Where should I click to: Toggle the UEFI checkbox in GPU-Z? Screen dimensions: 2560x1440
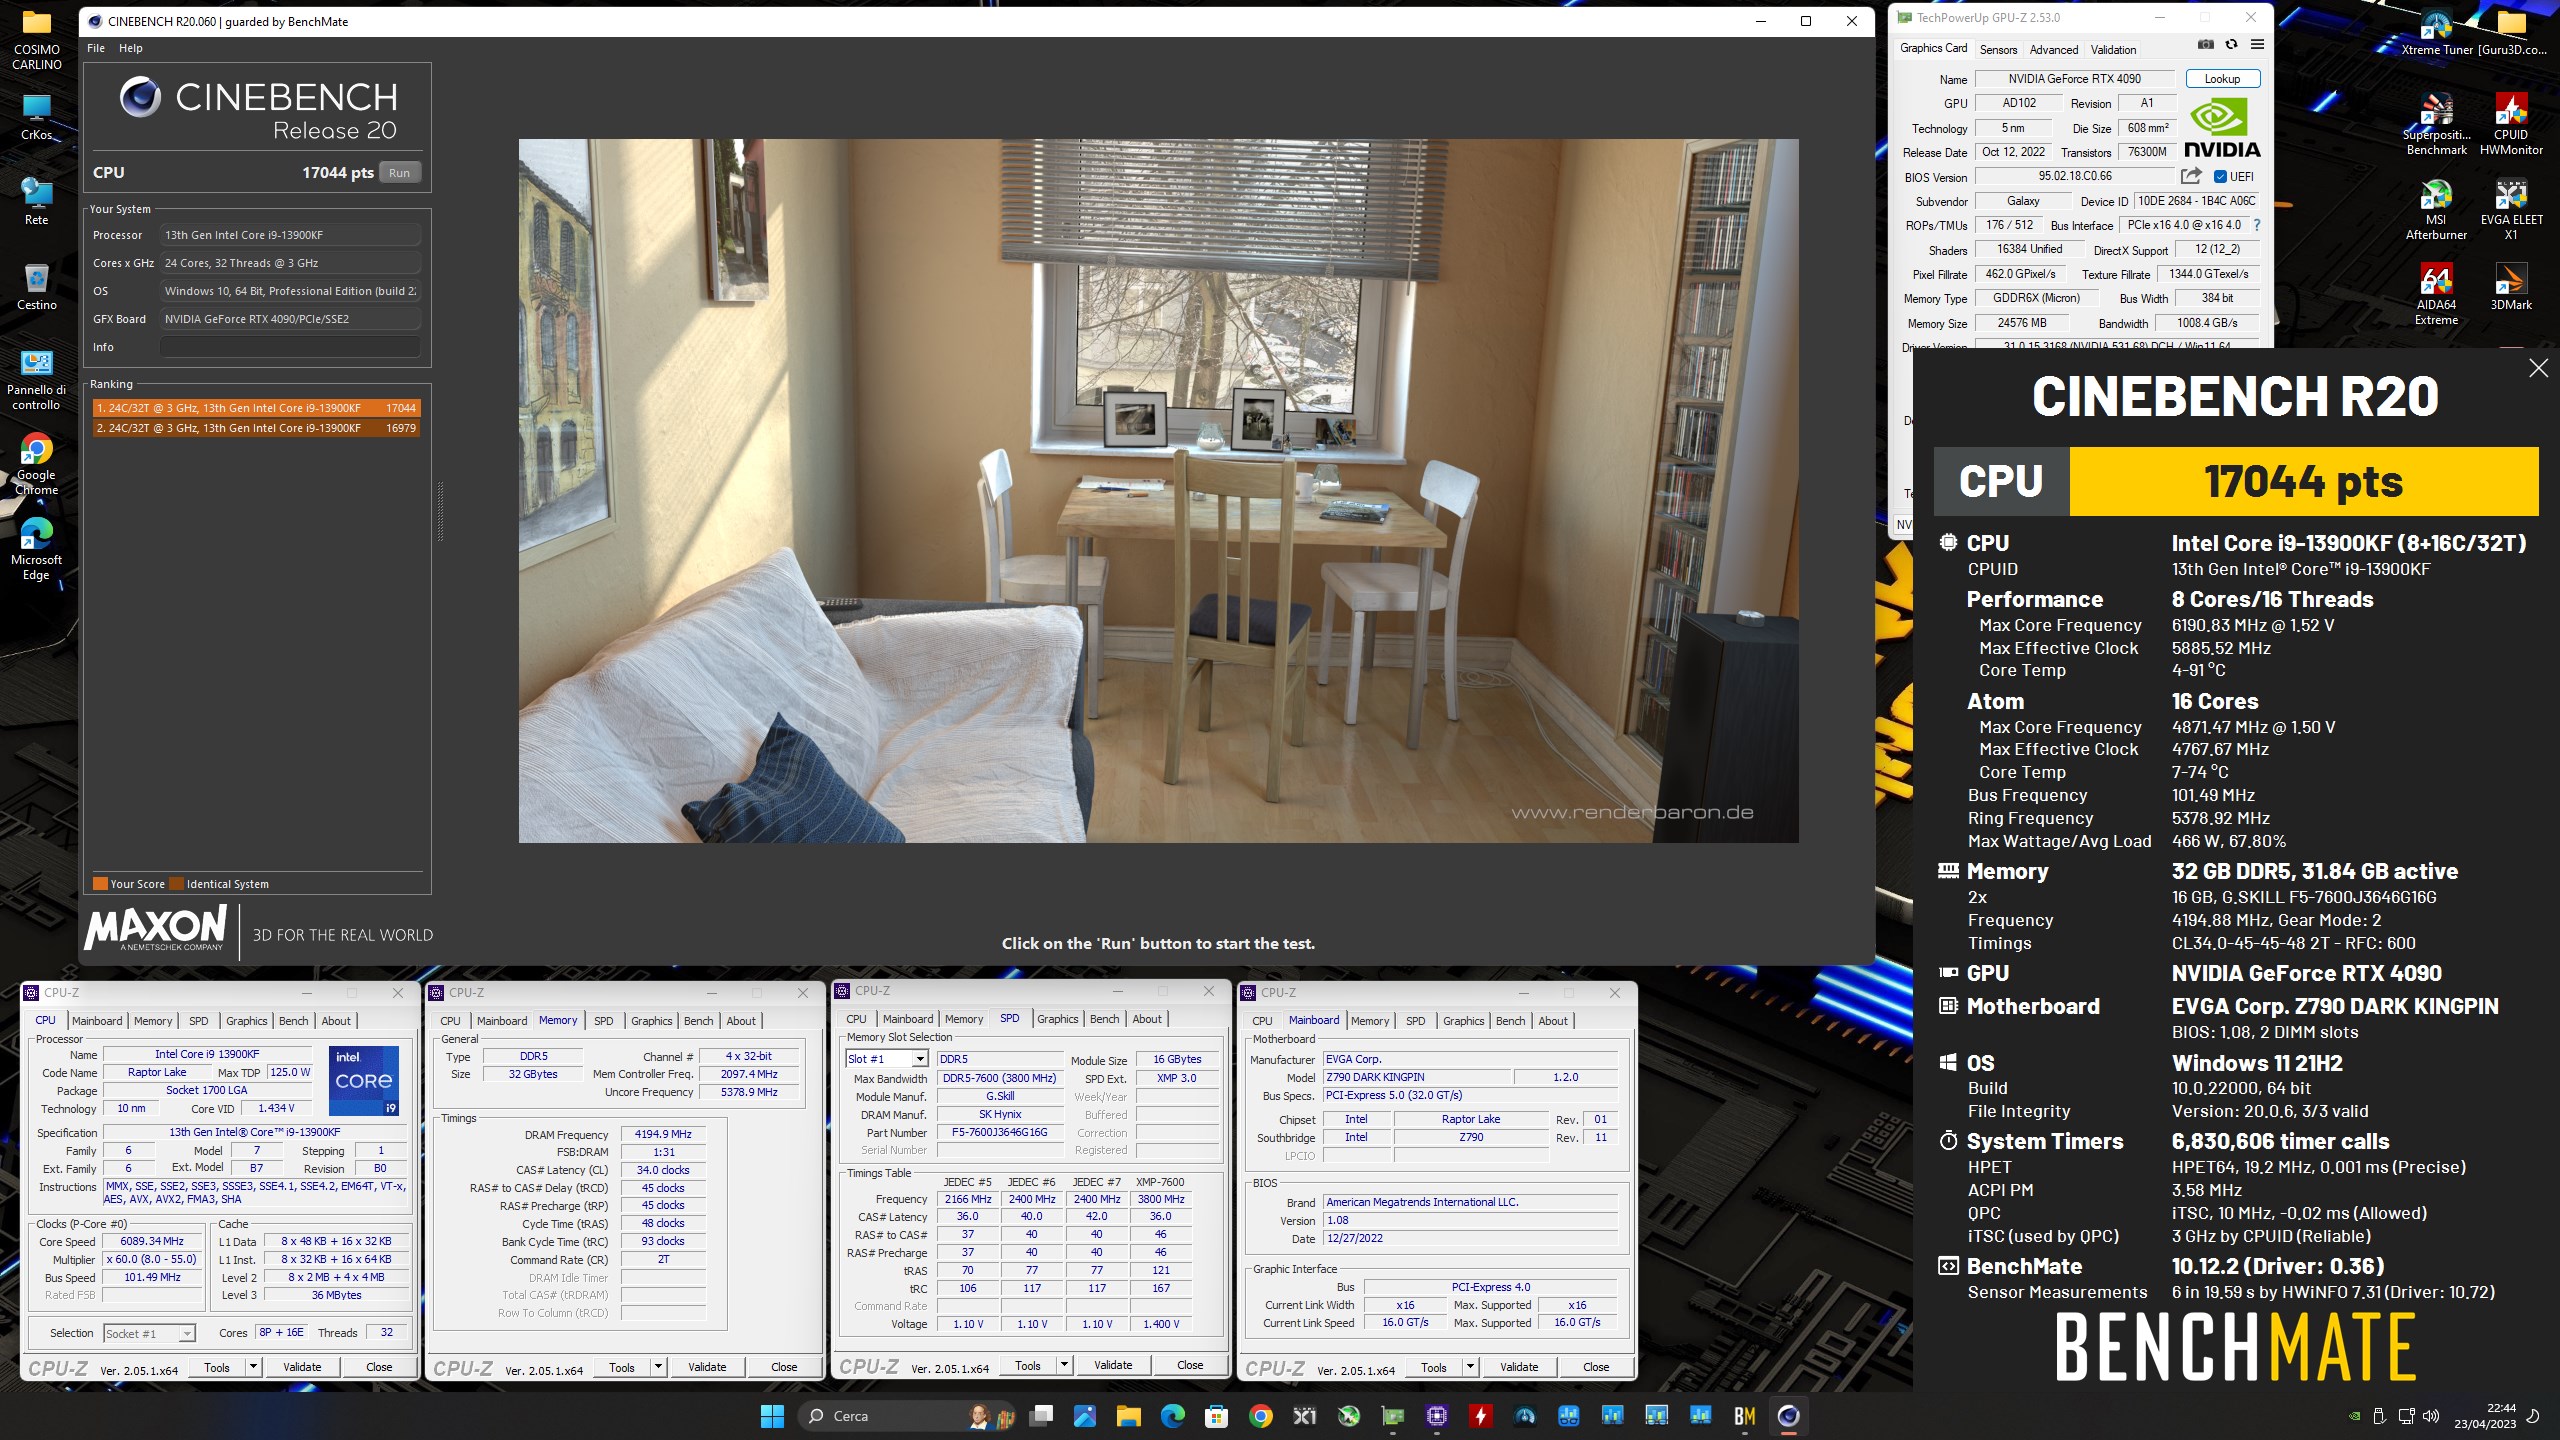pos(2220,176)
